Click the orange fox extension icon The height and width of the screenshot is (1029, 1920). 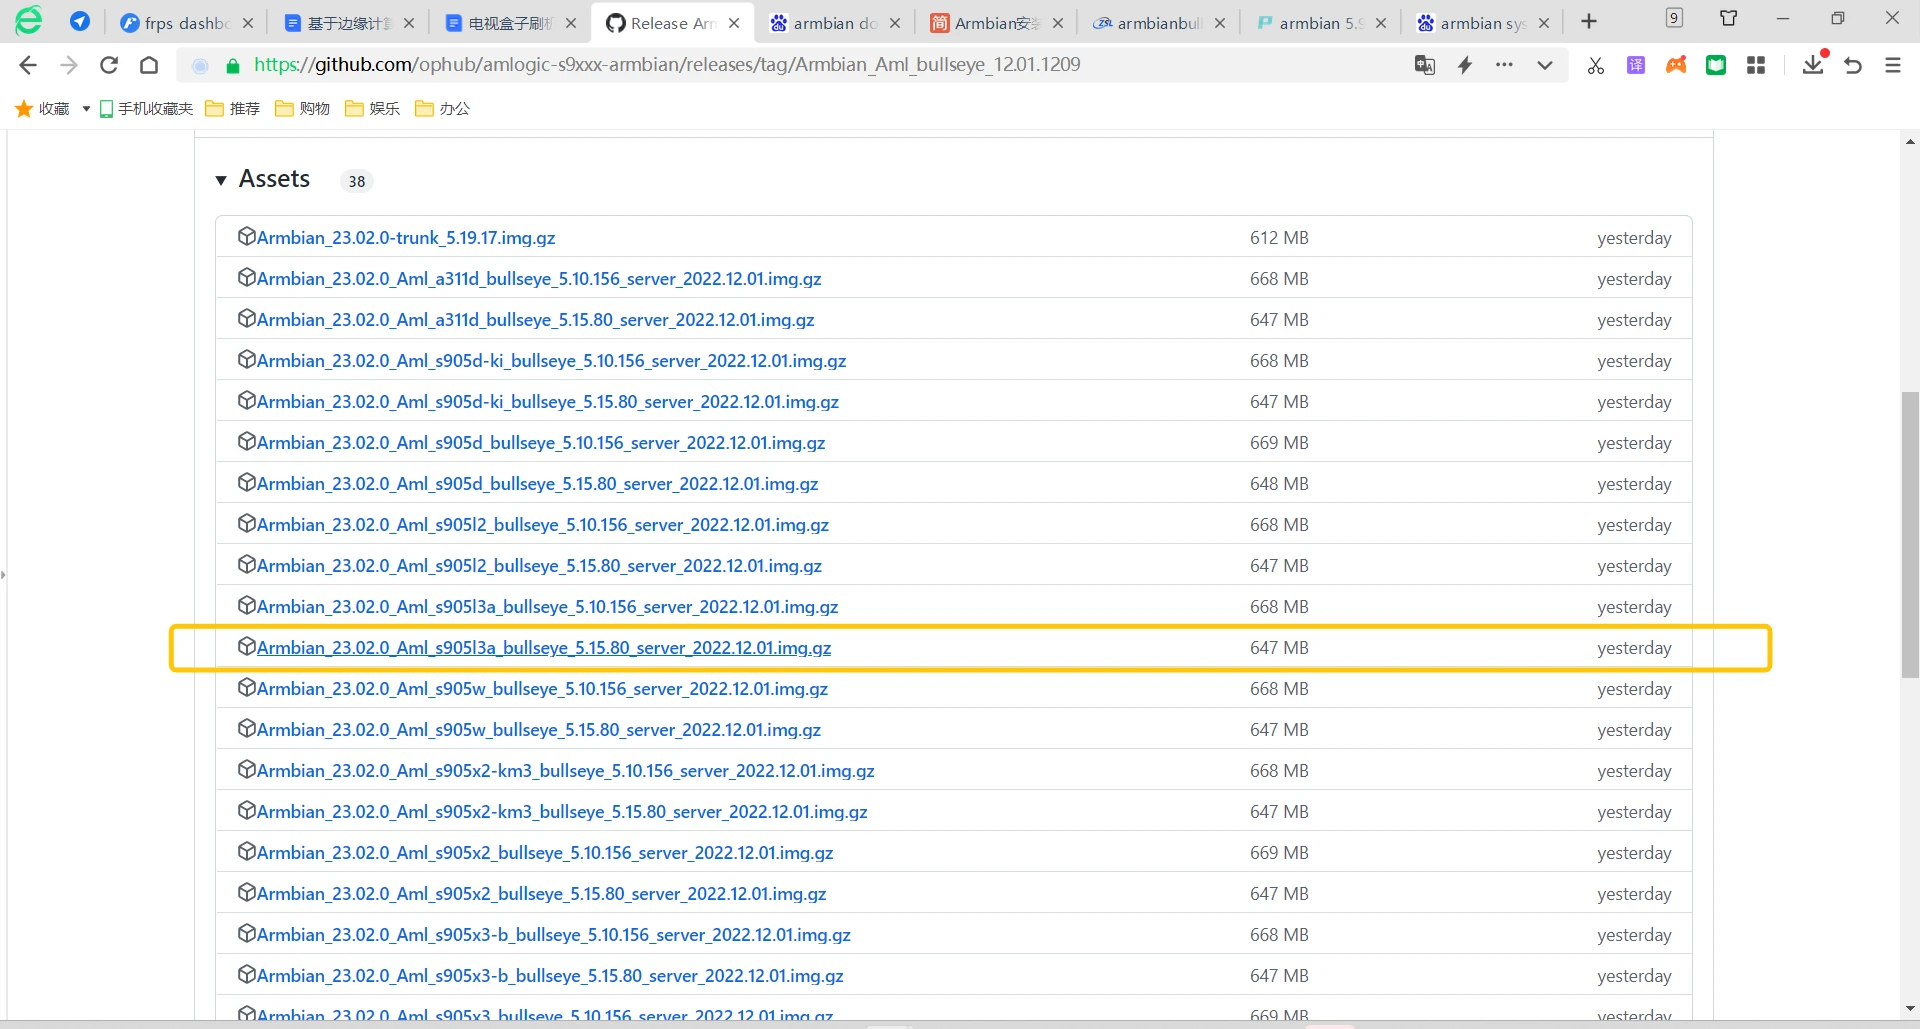click(x=1676, y=65)
